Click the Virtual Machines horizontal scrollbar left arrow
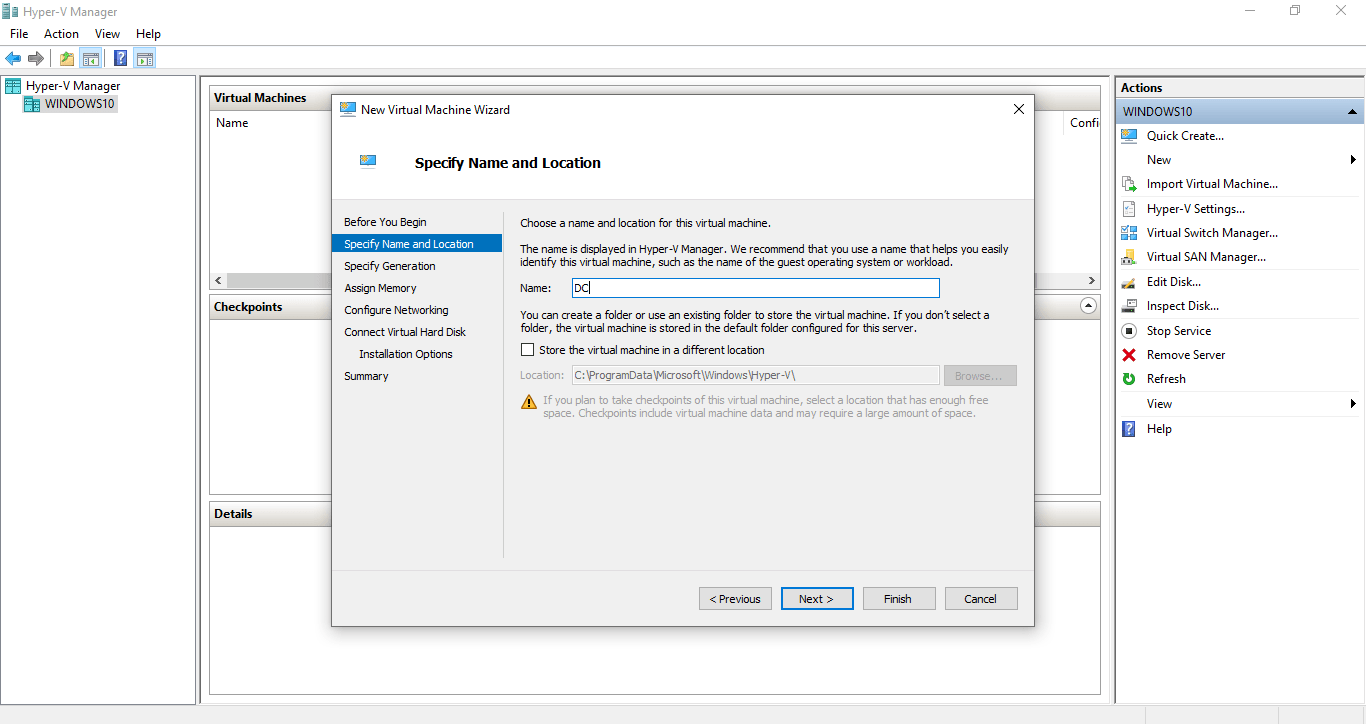 (x=219, y=281)
